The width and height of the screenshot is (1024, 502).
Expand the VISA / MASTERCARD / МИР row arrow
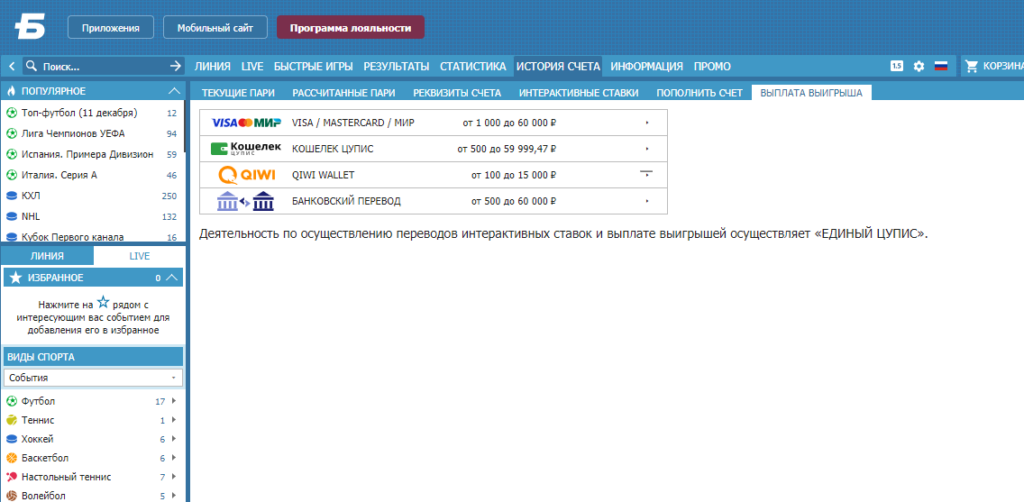coord(647,123)
